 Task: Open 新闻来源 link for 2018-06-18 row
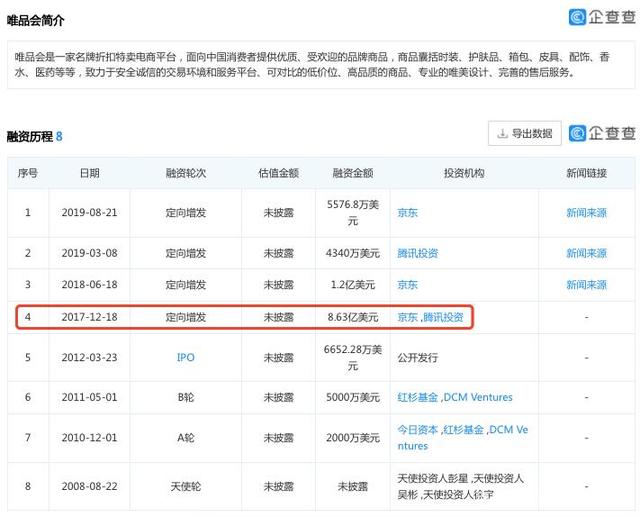click(587, 285)
